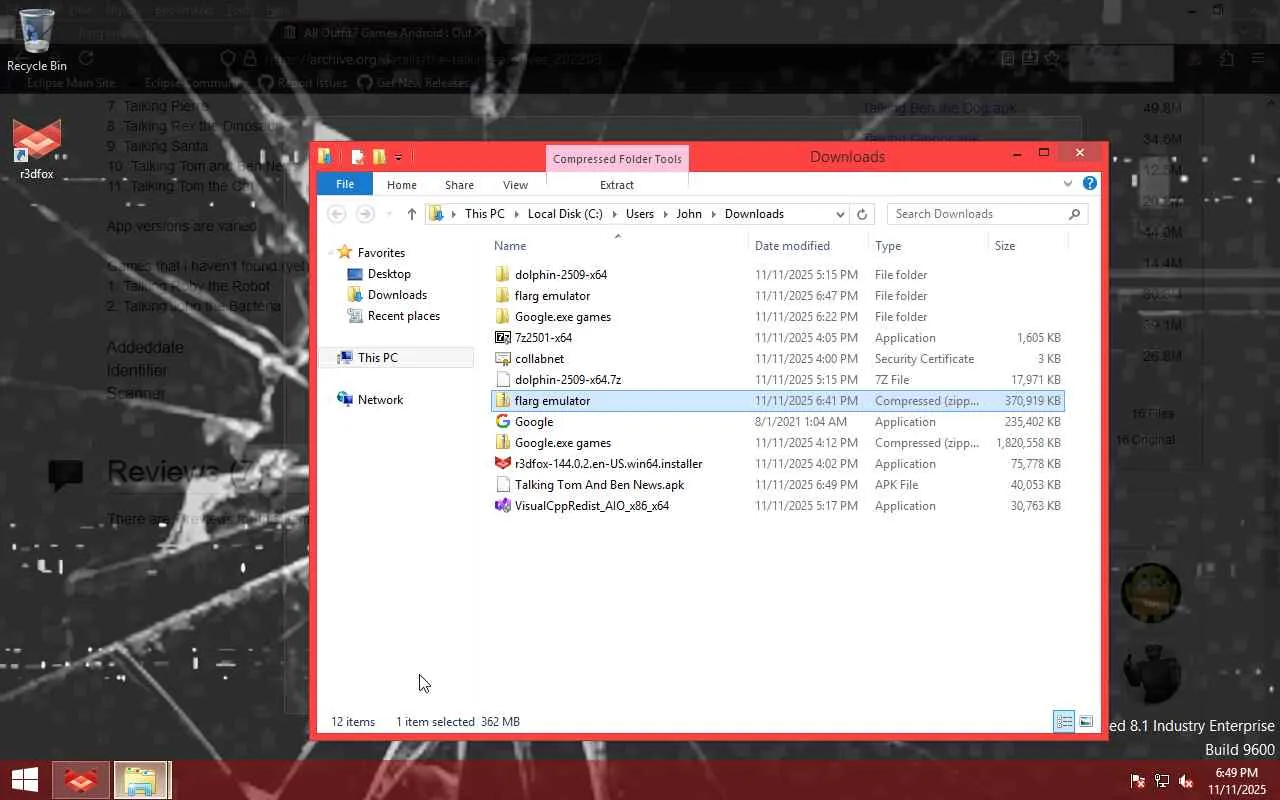Select the VisualCppRedist_AIO_x86_x64 icon
The width and height of the screenshot is (1280, 800).
tap(503, 506)
